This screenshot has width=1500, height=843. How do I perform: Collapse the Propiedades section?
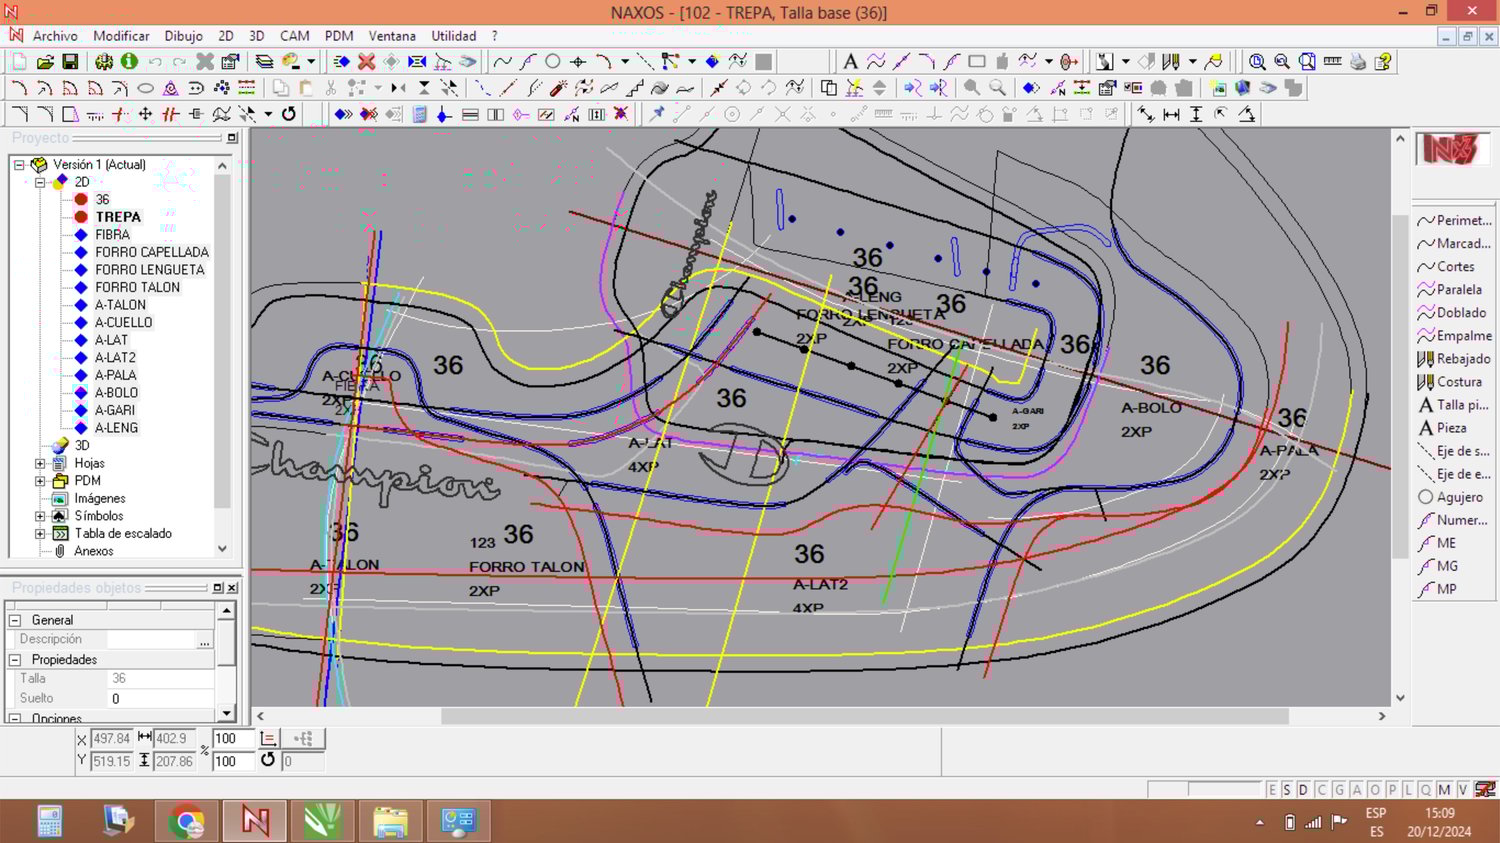coord(15,660)
